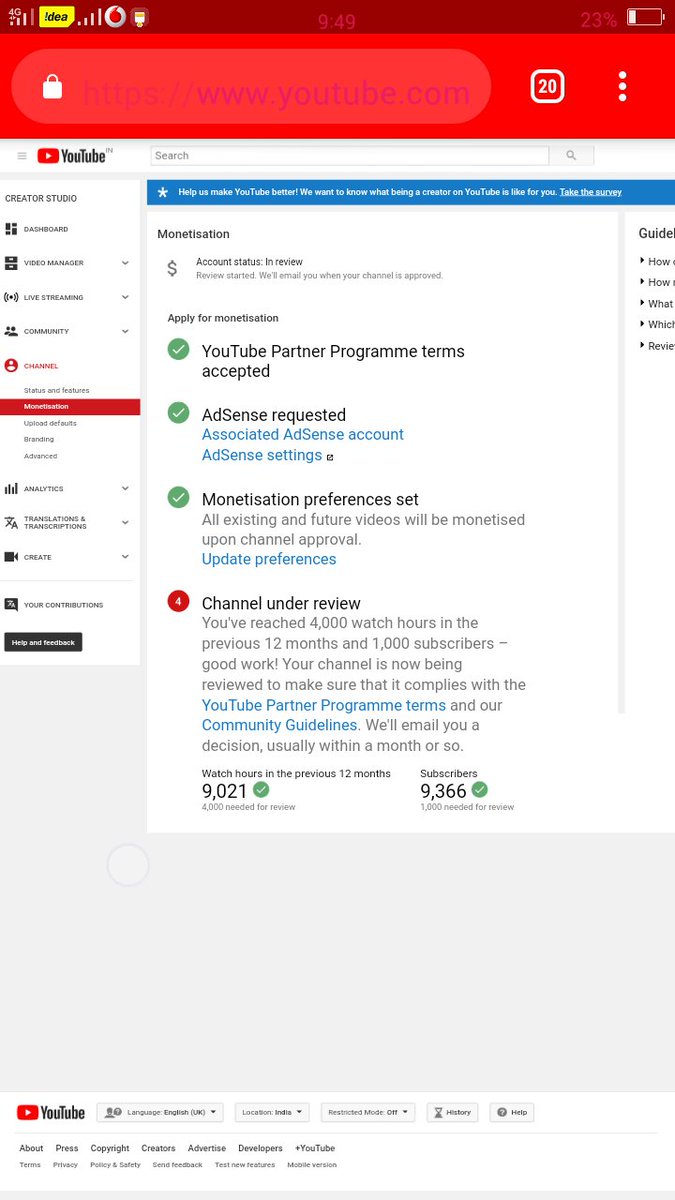This screenshot has width=675, height=1200.
Task: Open Upload defaults in sidebar
Action: [50, 423]
